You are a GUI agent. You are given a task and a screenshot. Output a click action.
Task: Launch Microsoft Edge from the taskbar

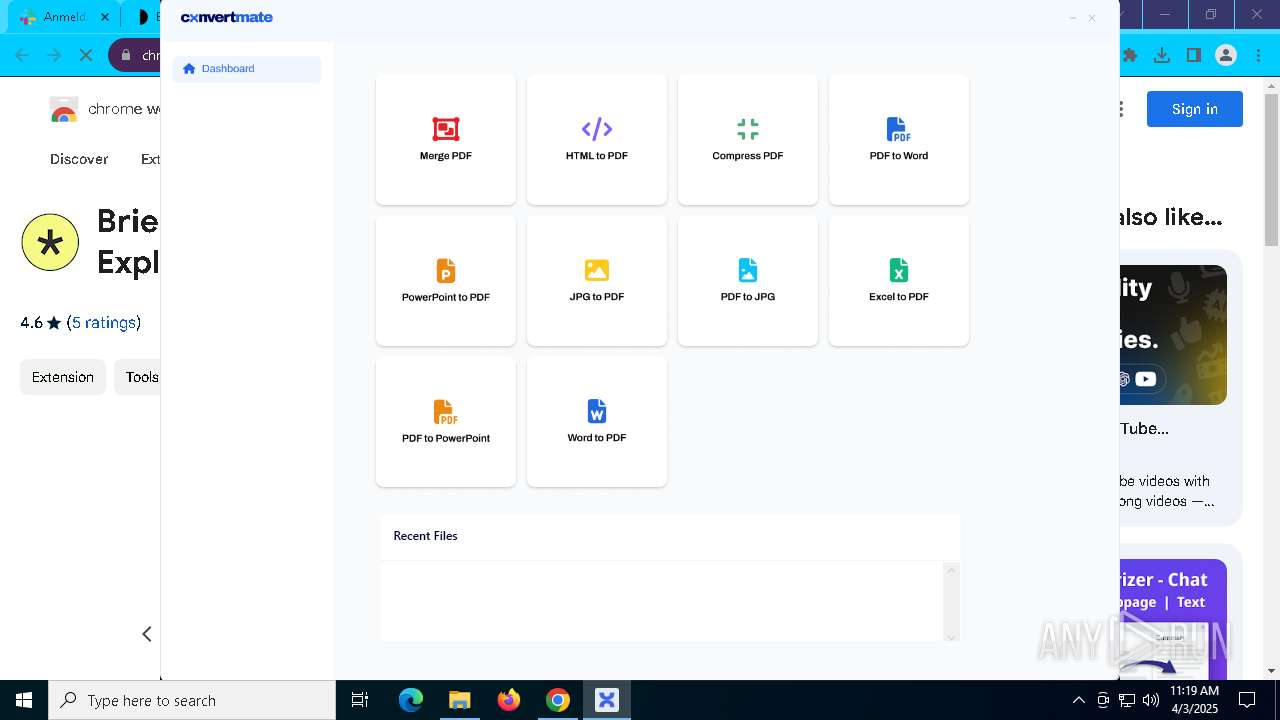click(411, 700)
